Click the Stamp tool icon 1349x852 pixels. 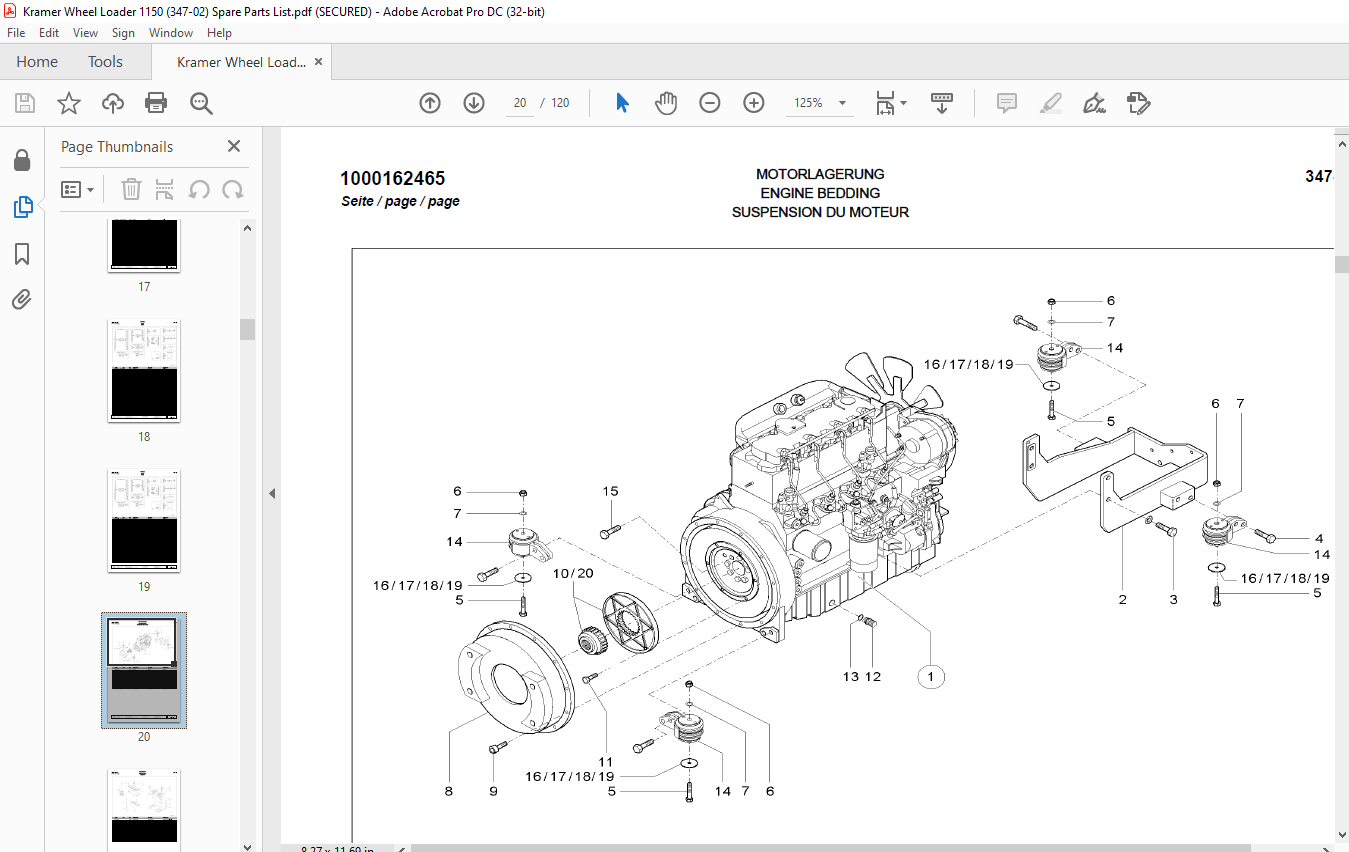coord(1138,103)
